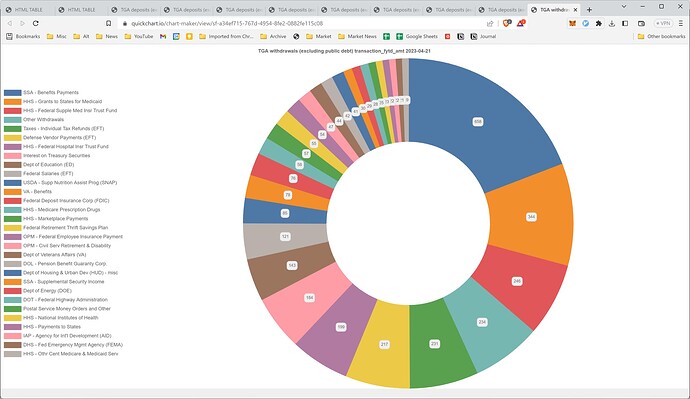Focus the quickchart.io address bar URL
Screen dimensions: 690x399
(x=227, y=23)
